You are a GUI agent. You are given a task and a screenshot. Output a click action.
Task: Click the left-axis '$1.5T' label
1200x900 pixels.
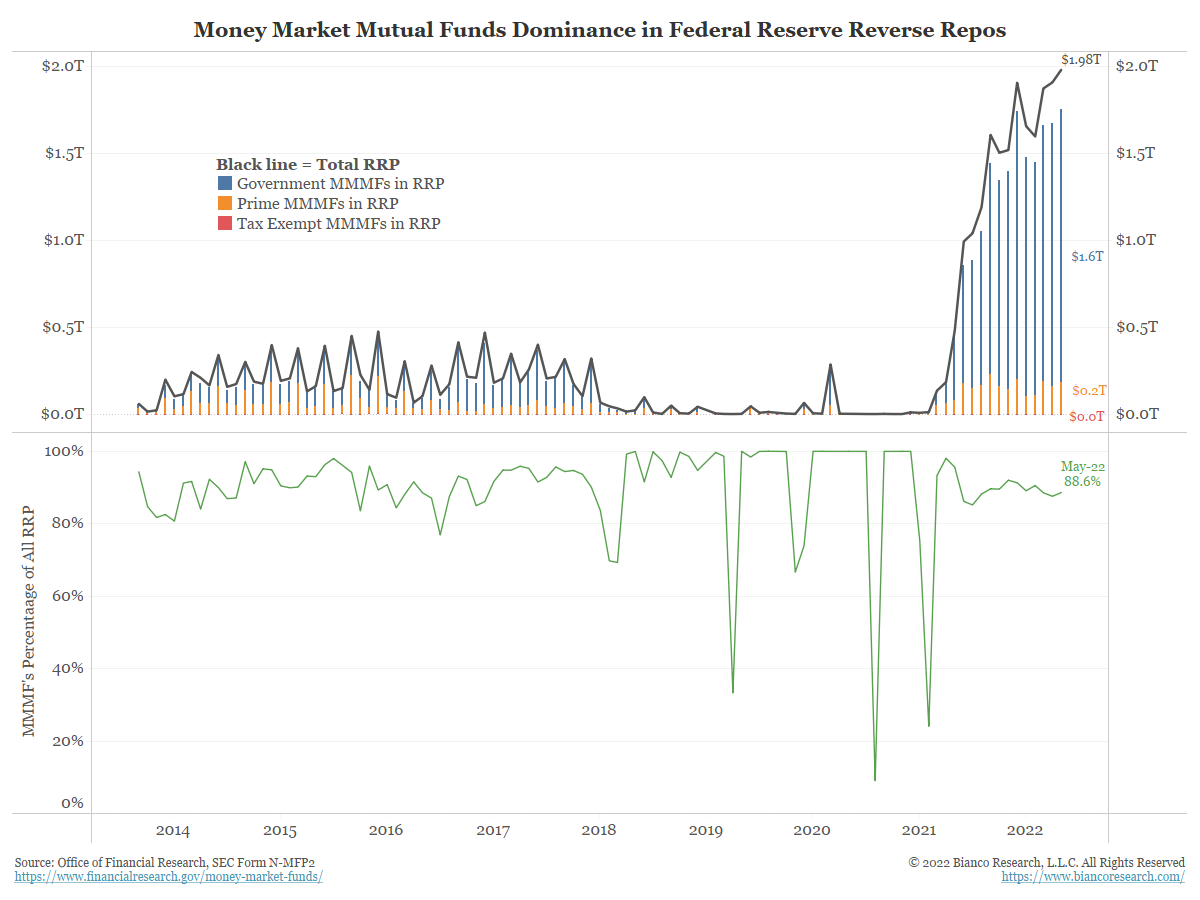pyautogui.click(x=62, y=153)
